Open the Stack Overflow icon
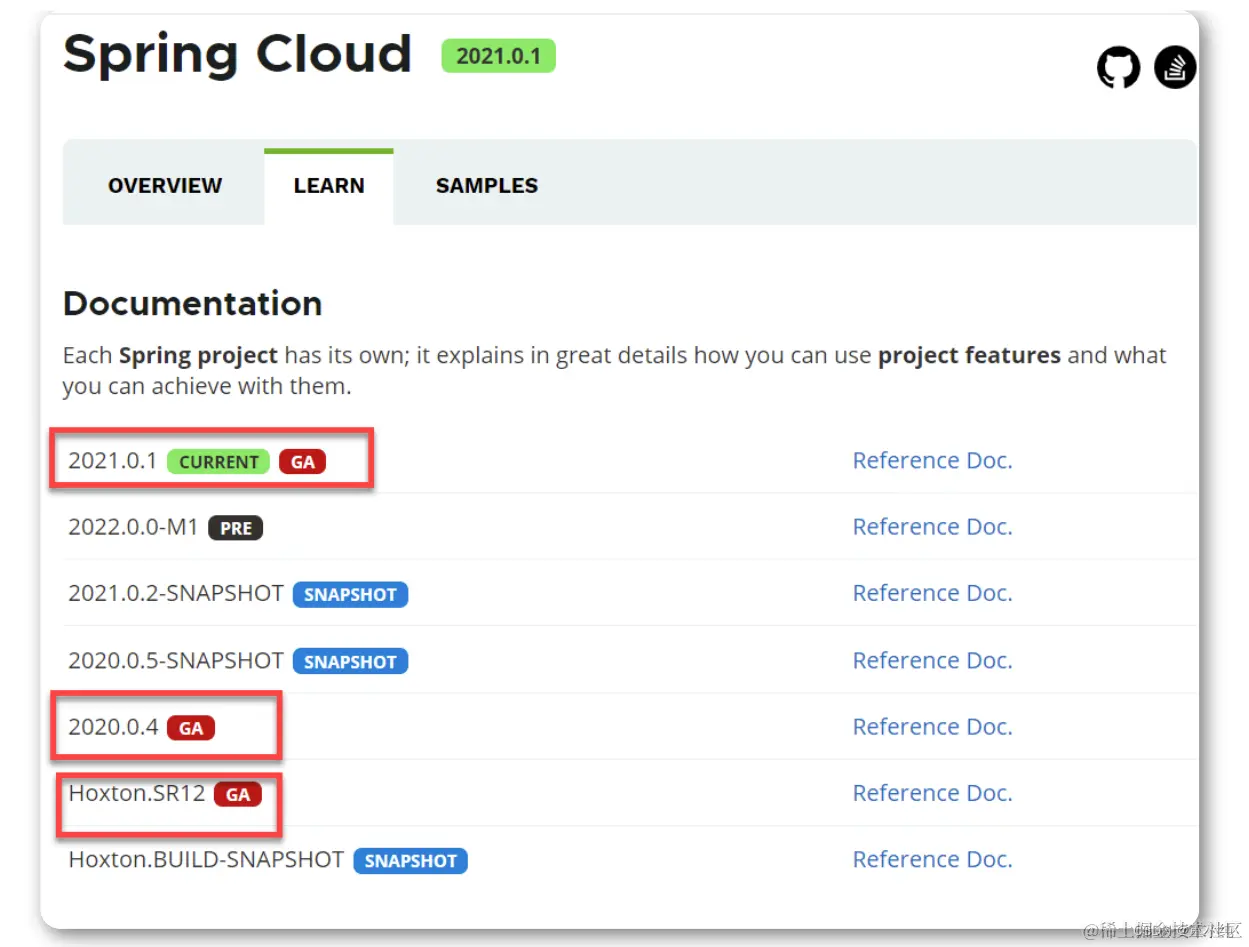 point(1175,68)
